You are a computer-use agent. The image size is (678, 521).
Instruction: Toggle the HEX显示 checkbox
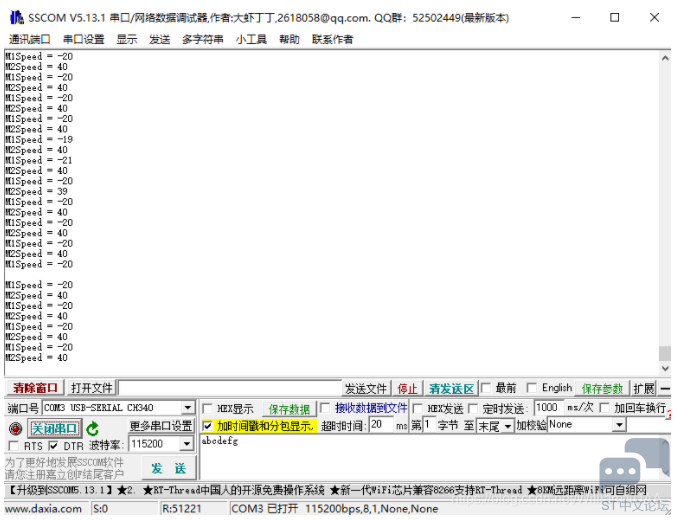pos(208,408)
